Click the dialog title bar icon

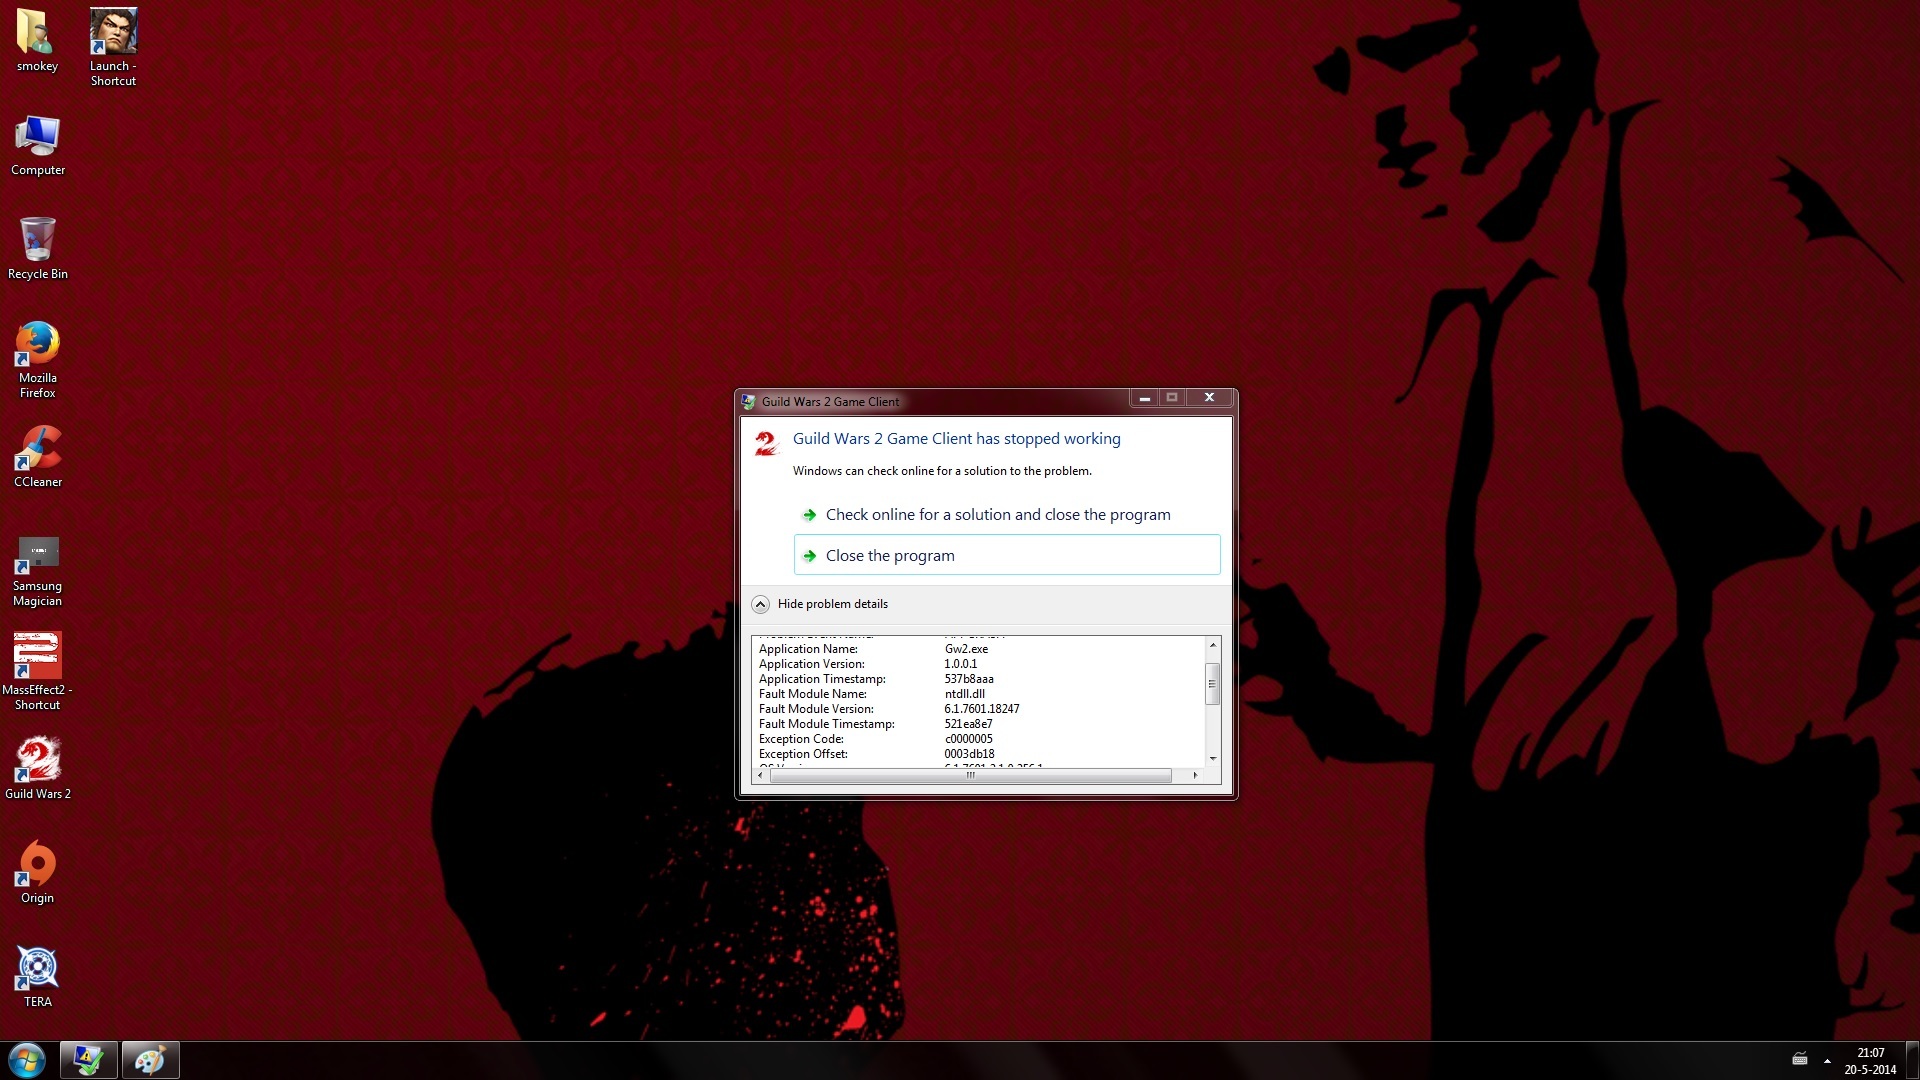click(749, 401)
